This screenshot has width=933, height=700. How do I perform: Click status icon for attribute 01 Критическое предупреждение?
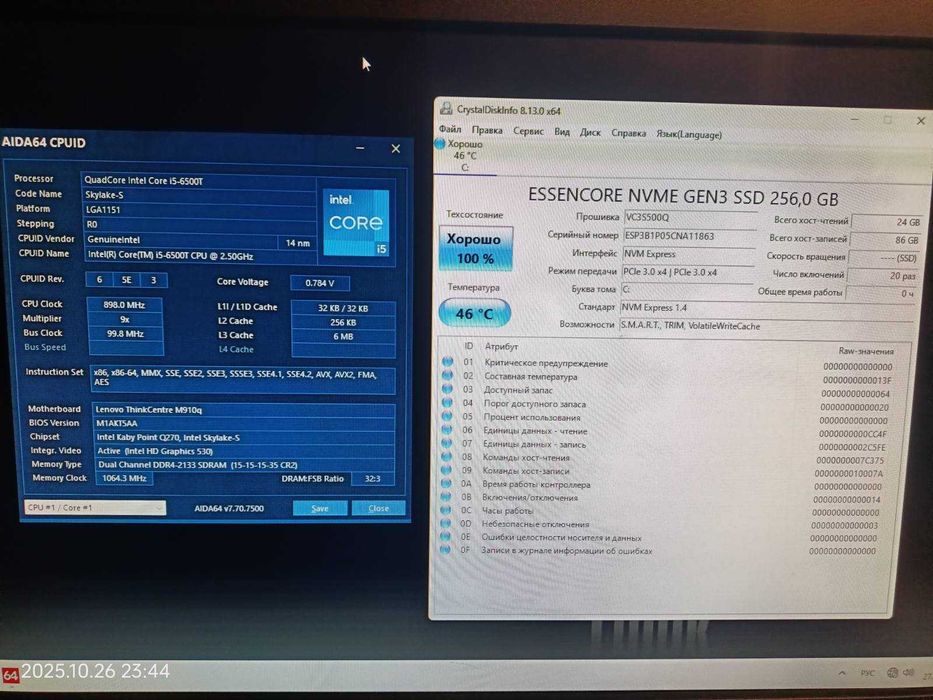point(447,361)
